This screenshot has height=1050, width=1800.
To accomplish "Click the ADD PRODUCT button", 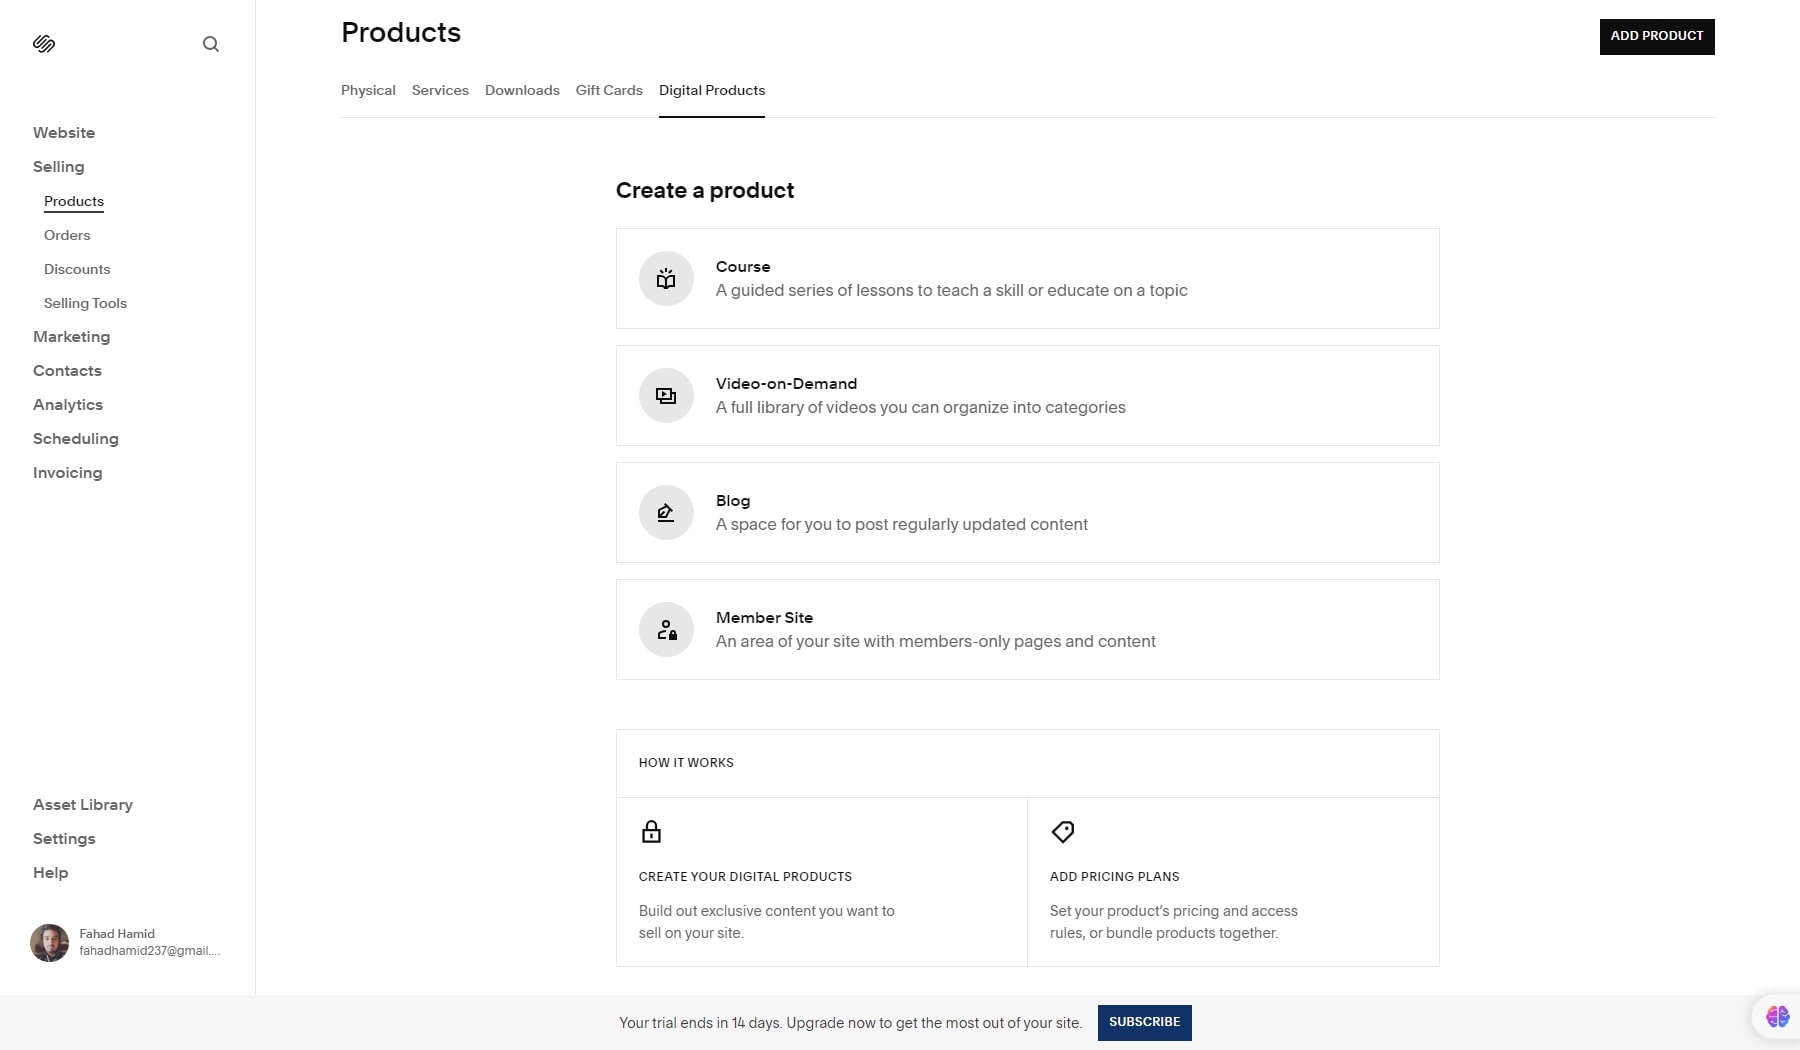I will pos(1656,36).
